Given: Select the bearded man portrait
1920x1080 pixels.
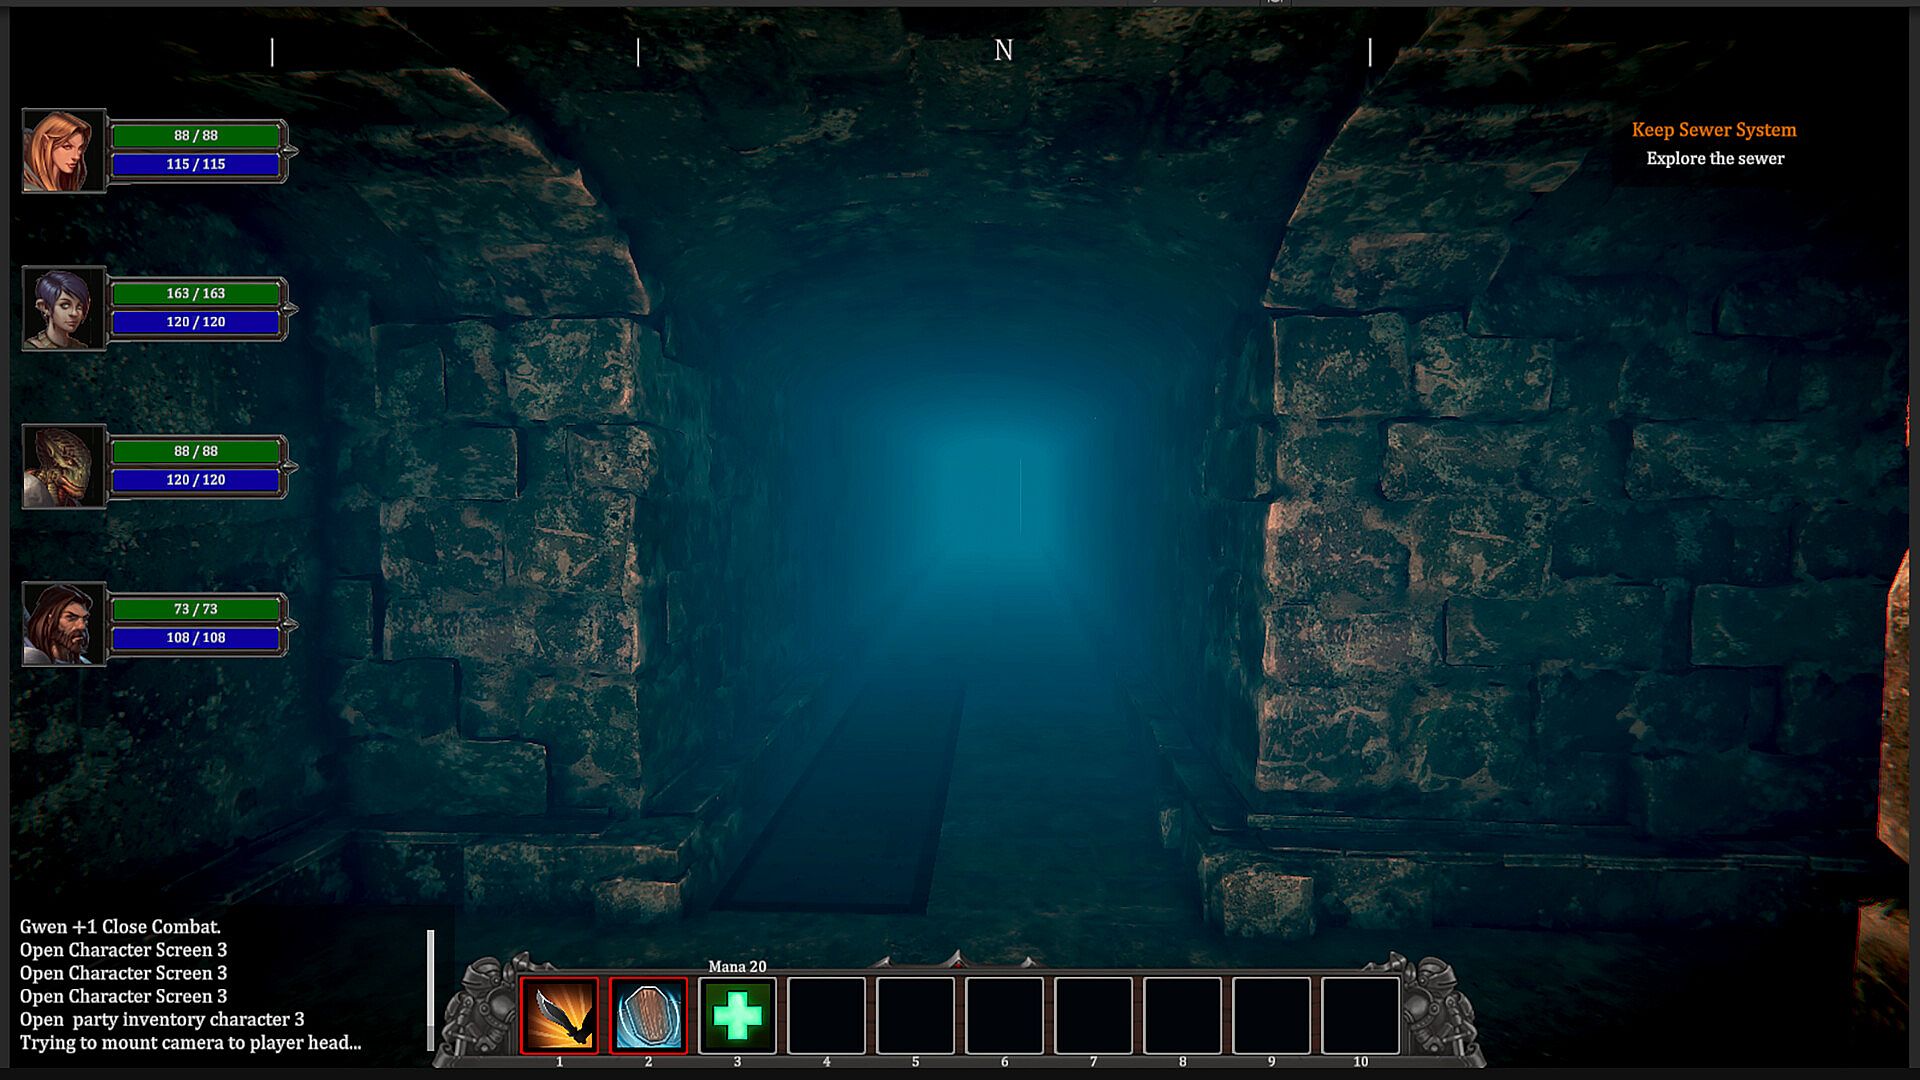Looking at the screenshot, I should [x=63, y=624].
